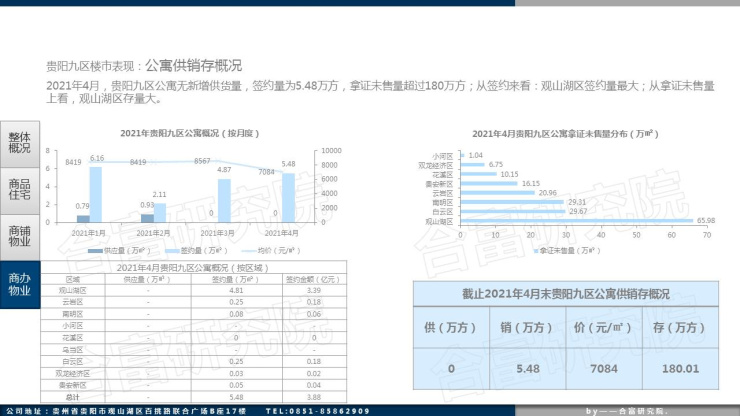Select the 2021年2月 axis label
The image size is (740, 416).
point(153,233)
